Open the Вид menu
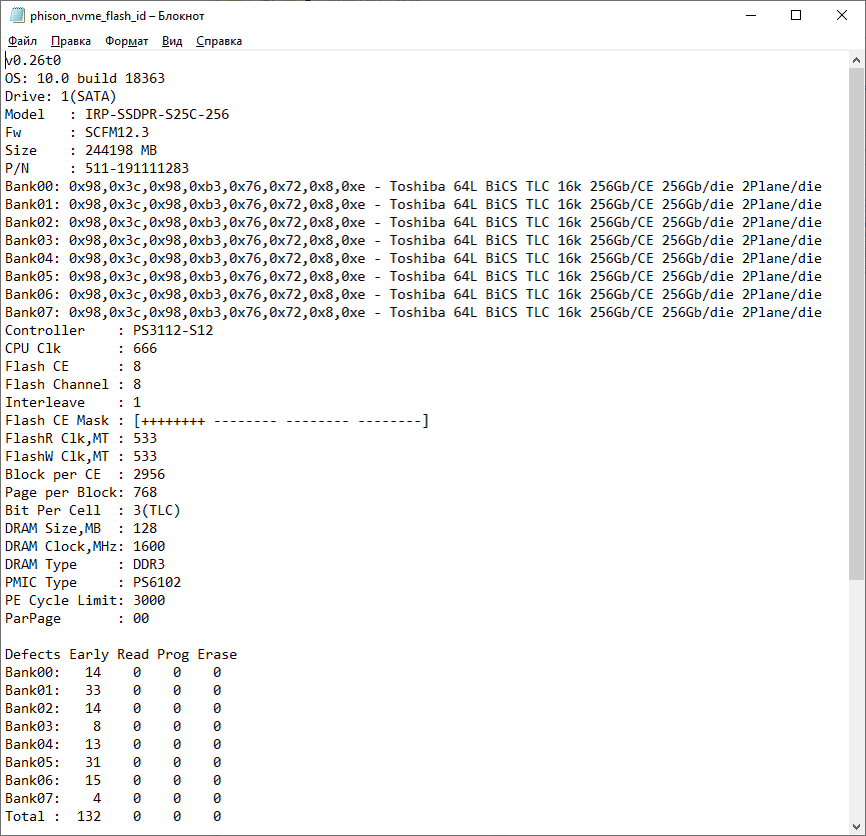 (172, 41)
